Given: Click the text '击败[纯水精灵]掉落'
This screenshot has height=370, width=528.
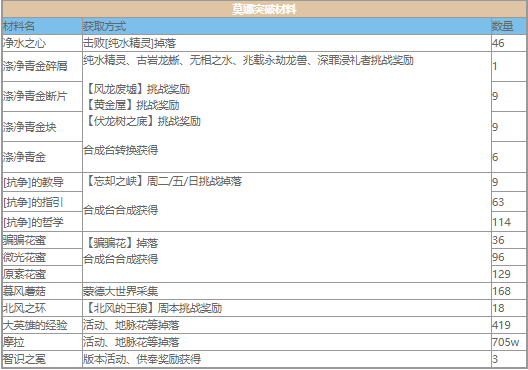Looking at the screenshot, I should 130,43.
